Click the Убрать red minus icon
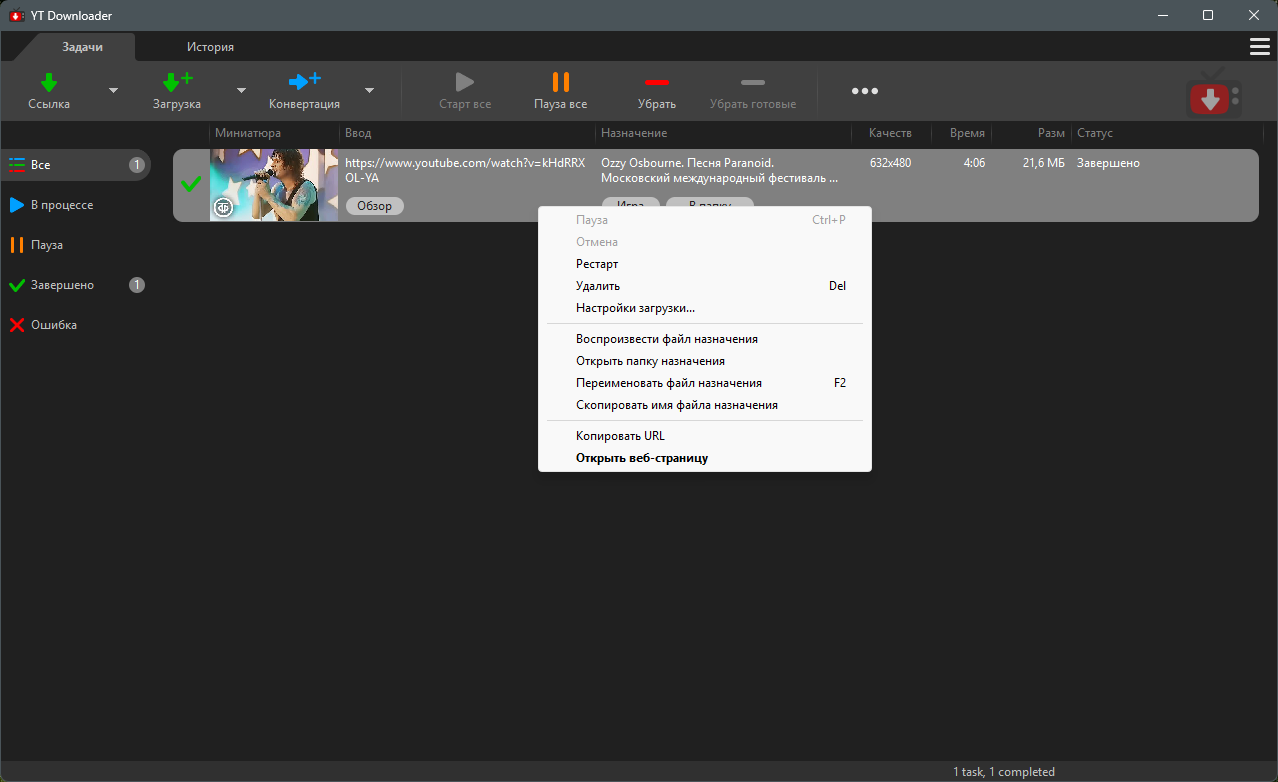Screen dimensions: 1278x782 (657, 82)
